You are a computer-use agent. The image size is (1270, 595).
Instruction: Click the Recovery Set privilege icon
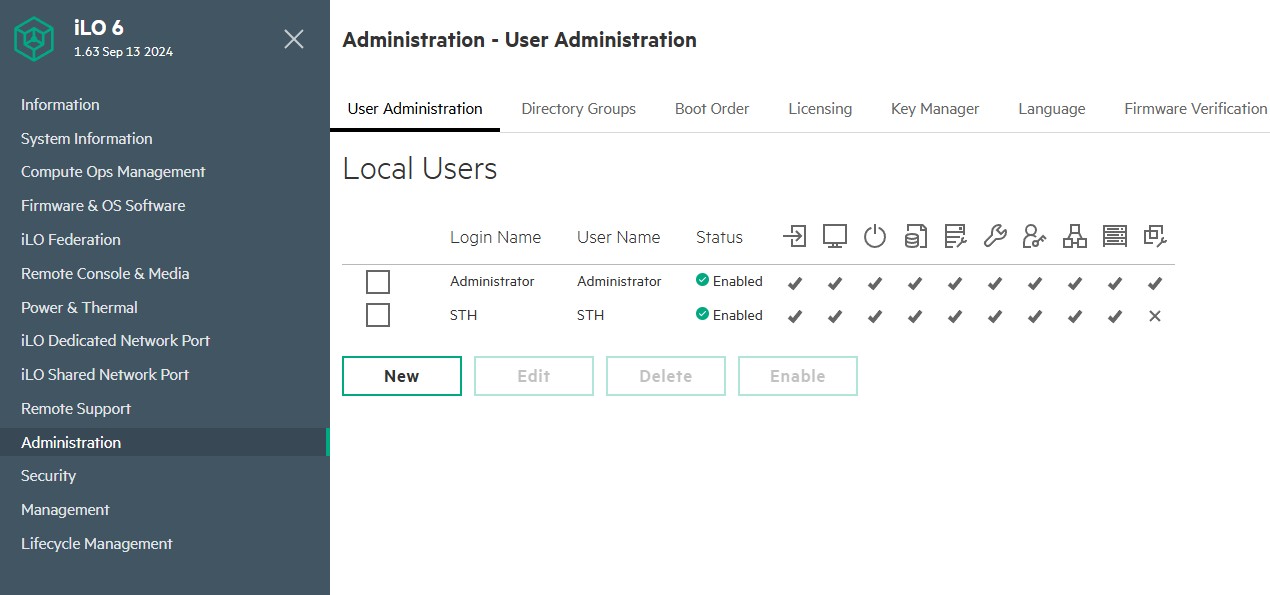tap(1155, 236)
